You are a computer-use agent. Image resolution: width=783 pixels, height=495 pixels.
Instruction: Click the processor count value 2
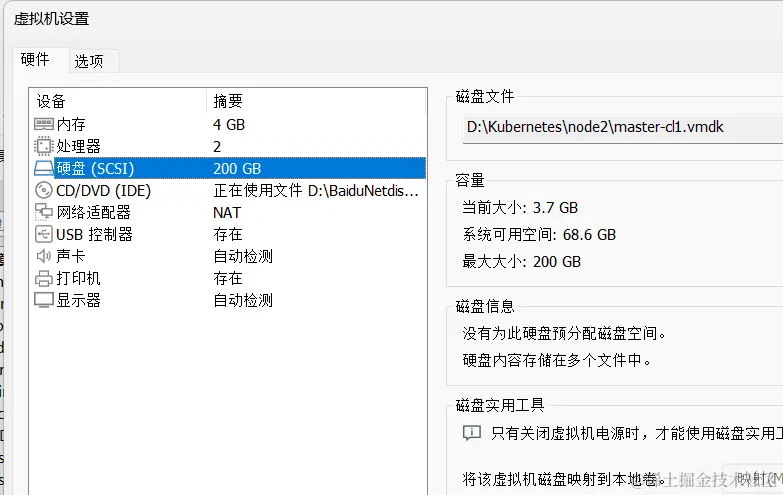[217, 146]
